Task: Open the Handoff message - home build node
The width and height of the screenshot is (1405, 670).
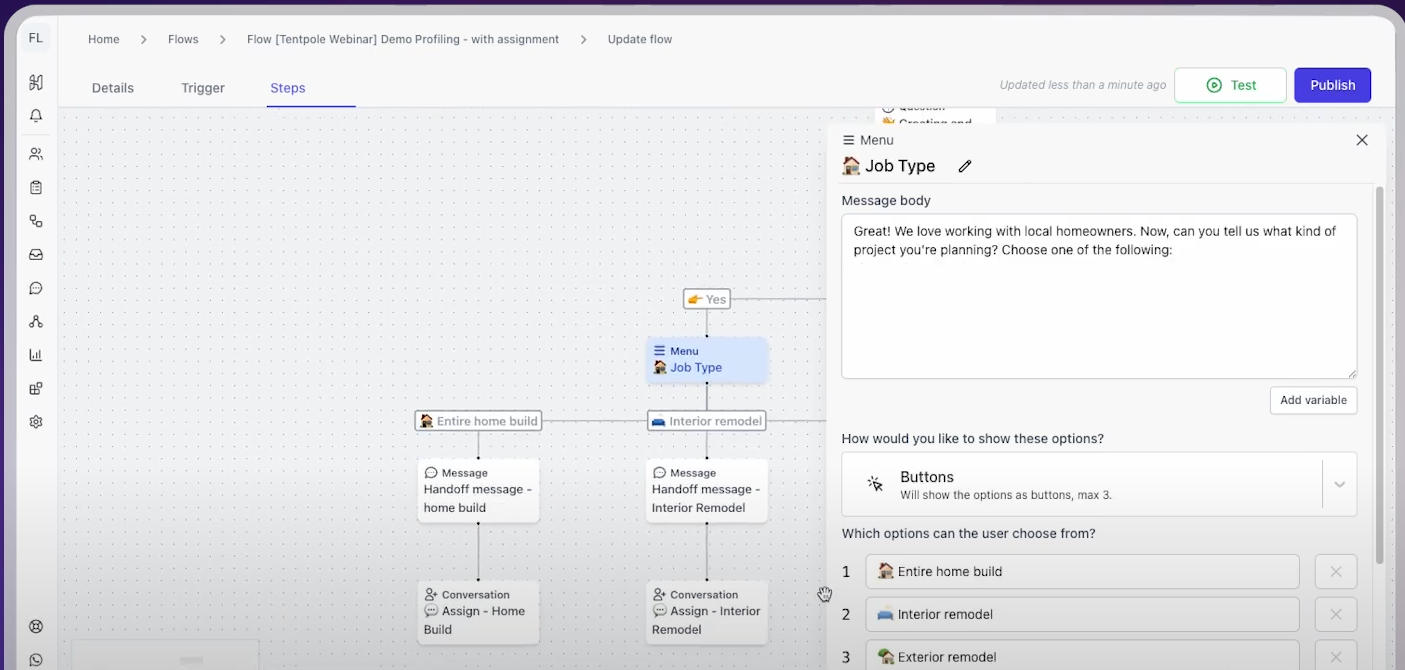Action: coord(478,490)
